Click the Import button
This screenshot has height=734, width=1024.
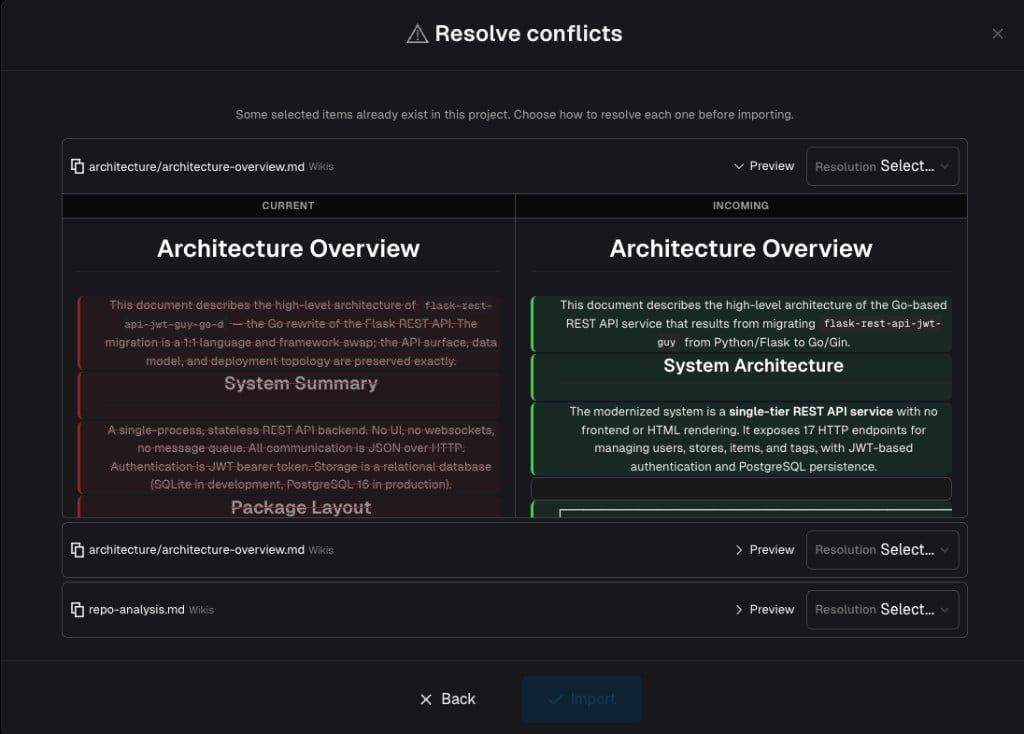click(x=582, y=699)
